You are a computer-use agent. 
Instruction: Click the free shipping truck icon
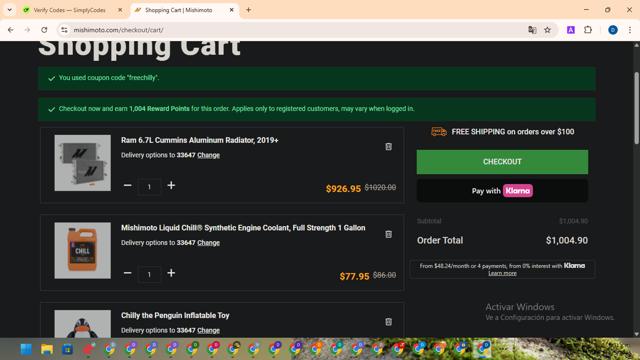click(439, 131)
